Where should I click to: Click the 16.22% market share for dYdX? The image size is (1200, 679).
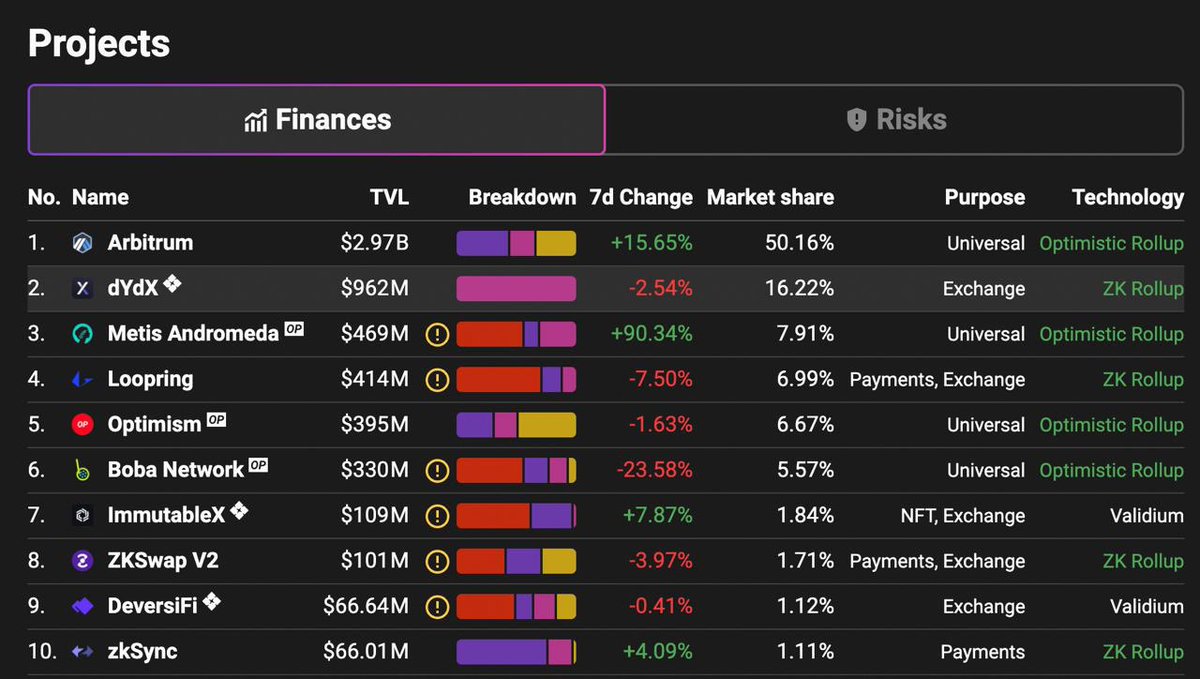798,289
